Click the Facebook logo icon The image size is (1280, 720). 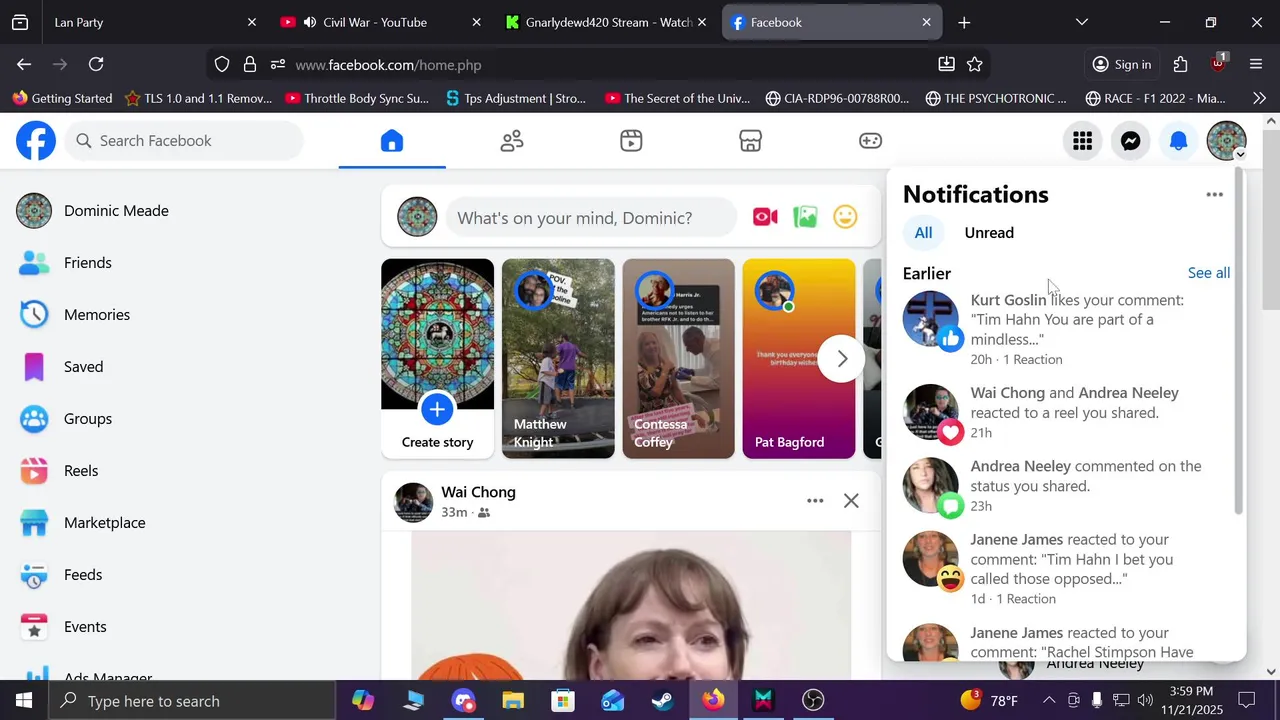pos(36,141)
